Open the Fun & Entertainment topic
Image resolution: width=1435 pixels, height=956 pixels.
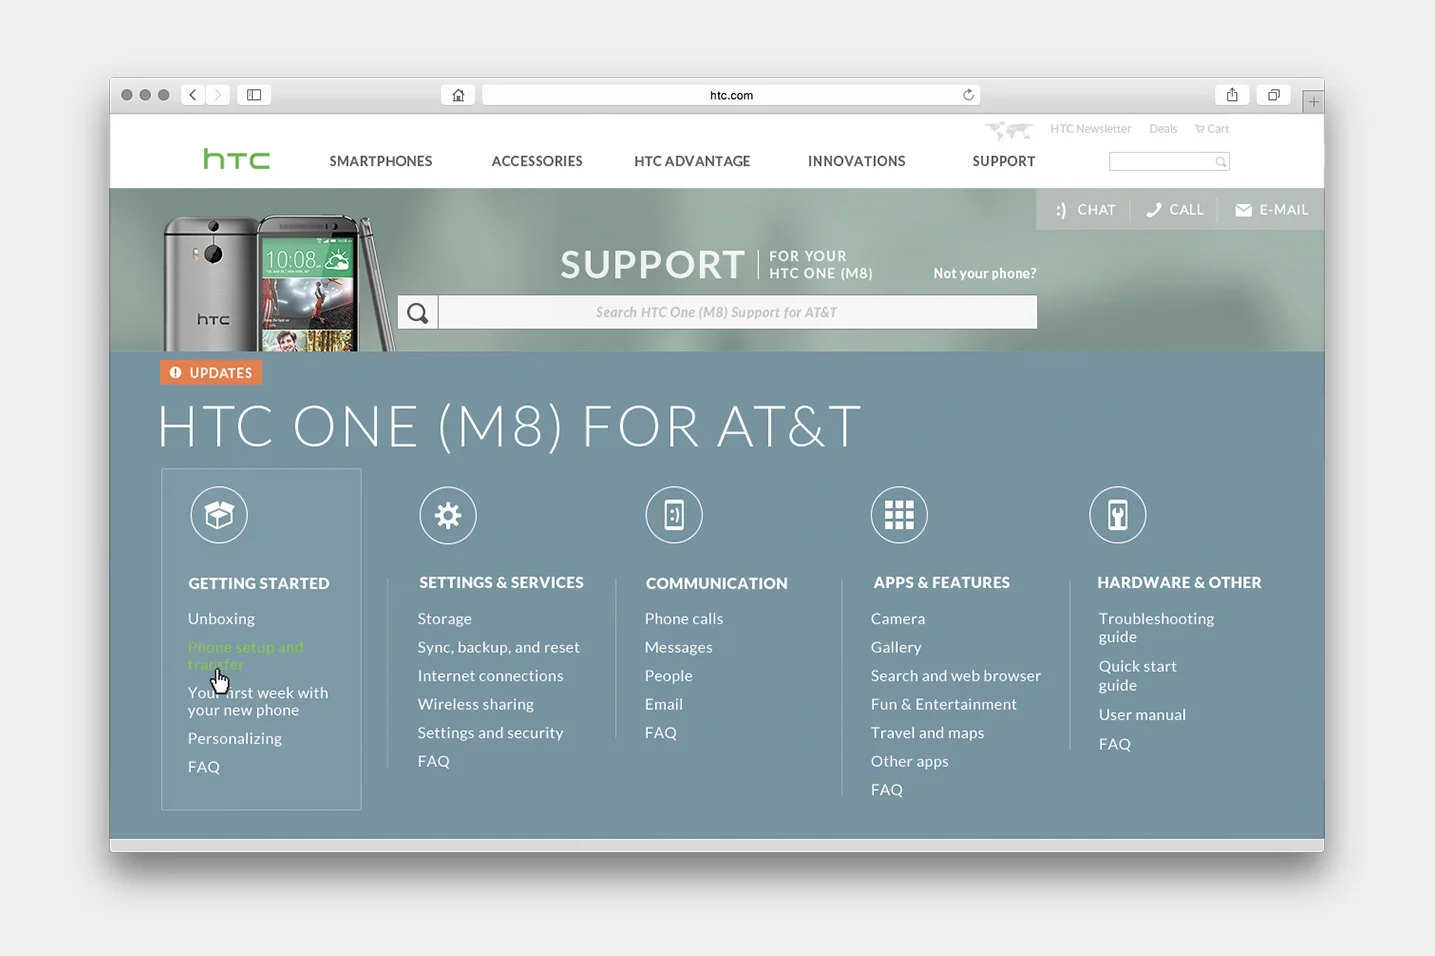pos(943,704)
